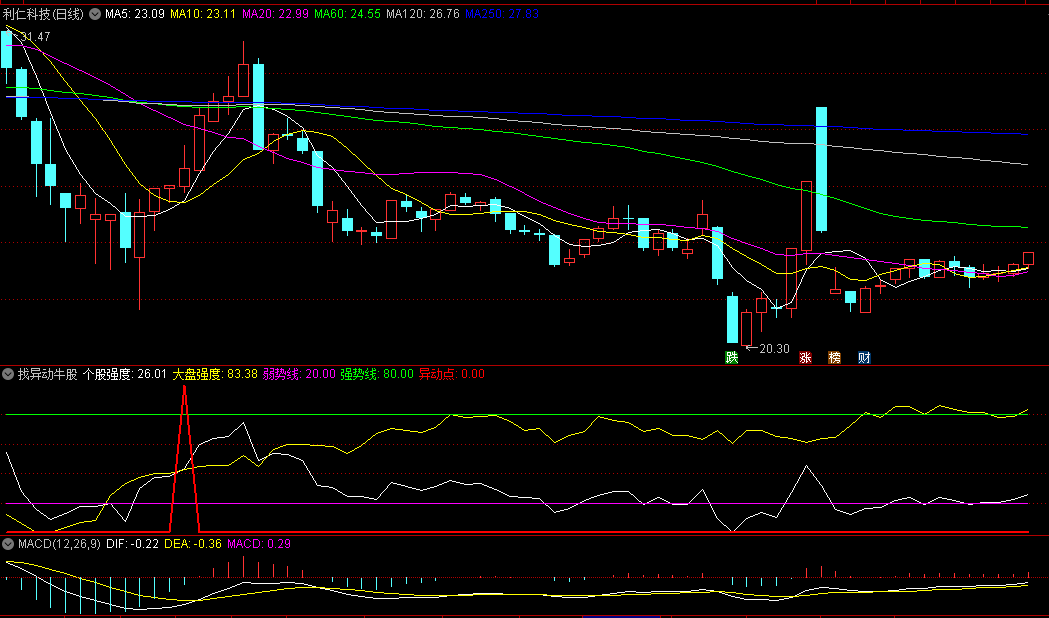Click the MACD: 0.29 value
This screenshot has height=618, width=1049.
click(259, 544)
